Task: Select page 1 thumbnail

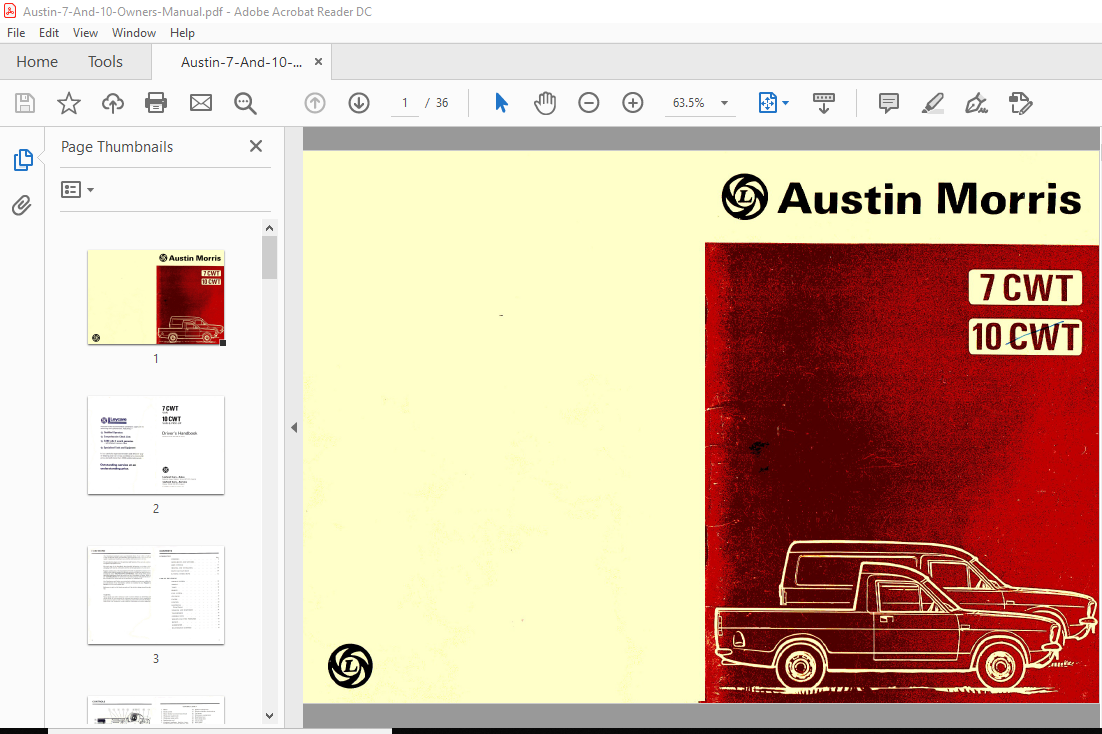Action: [x=156, y=297]
